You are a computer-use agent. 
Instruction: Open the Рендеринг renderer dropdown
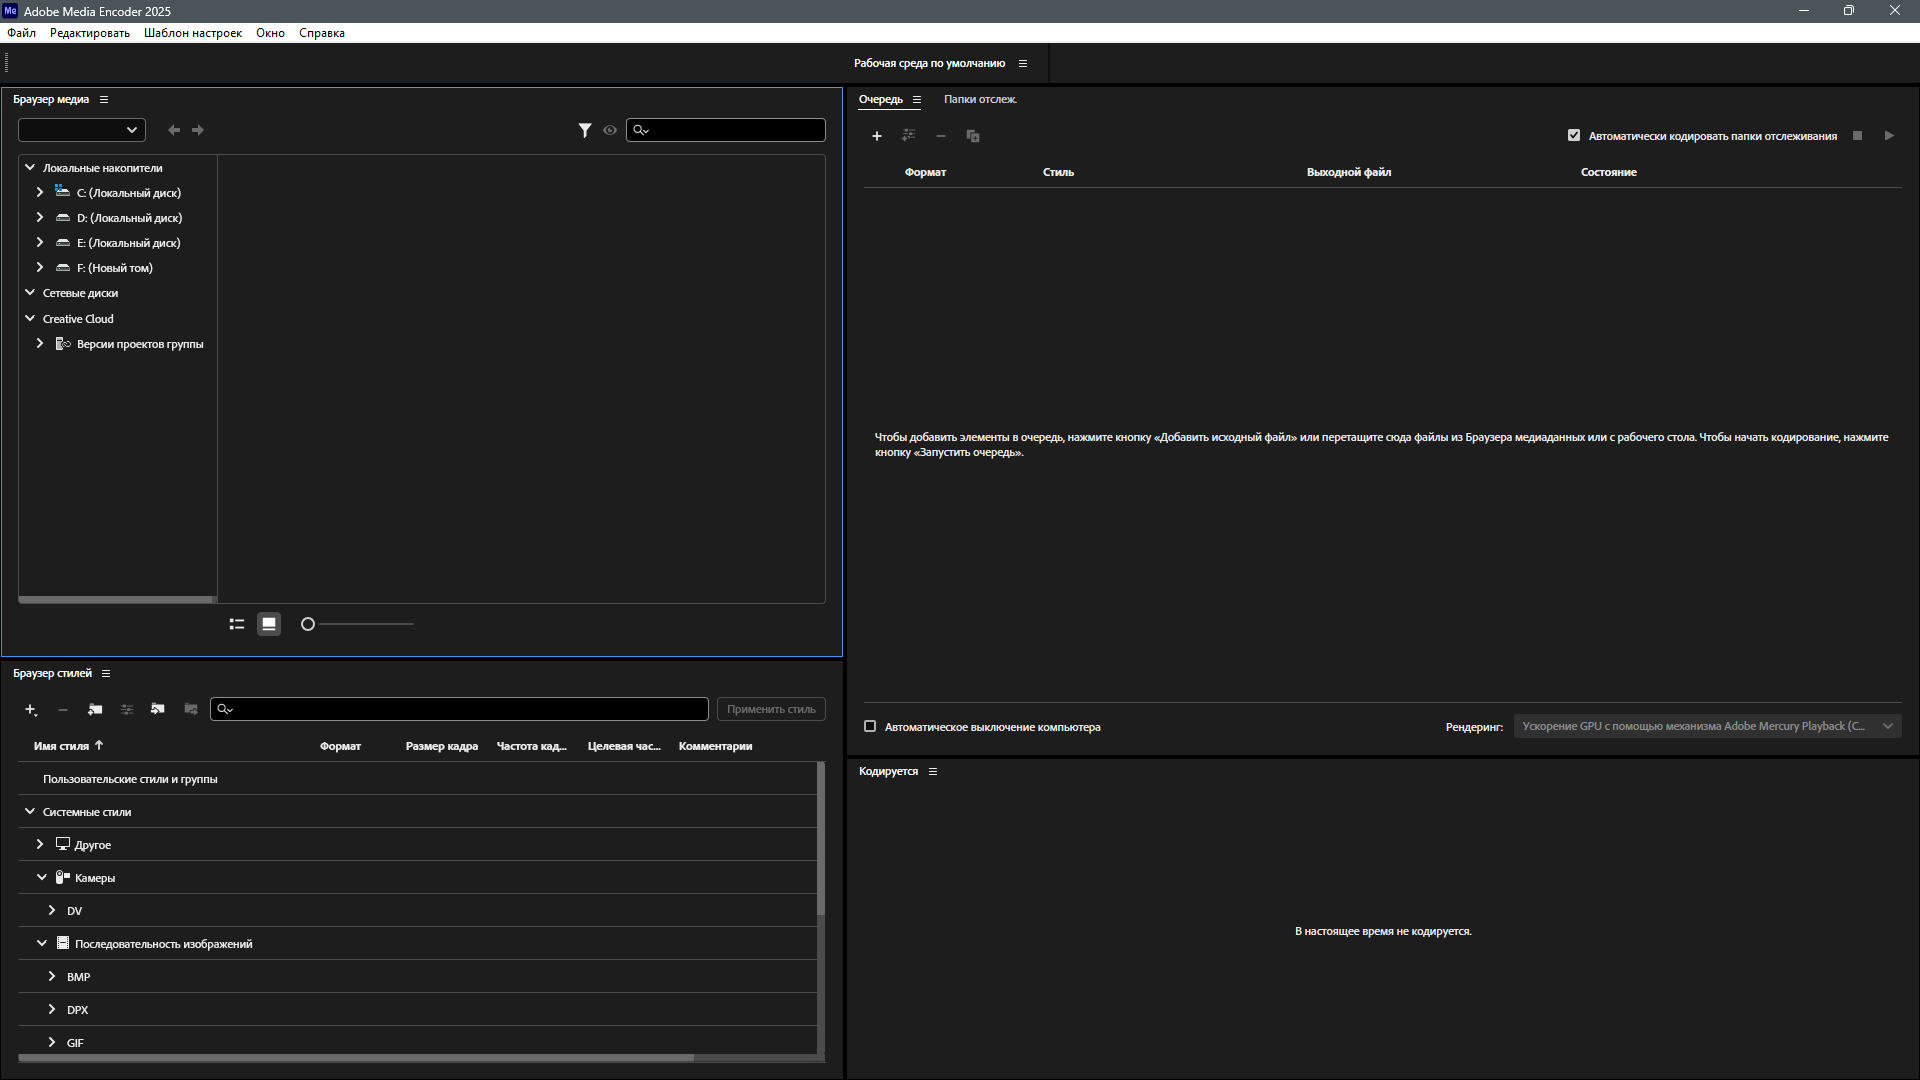1707,727
